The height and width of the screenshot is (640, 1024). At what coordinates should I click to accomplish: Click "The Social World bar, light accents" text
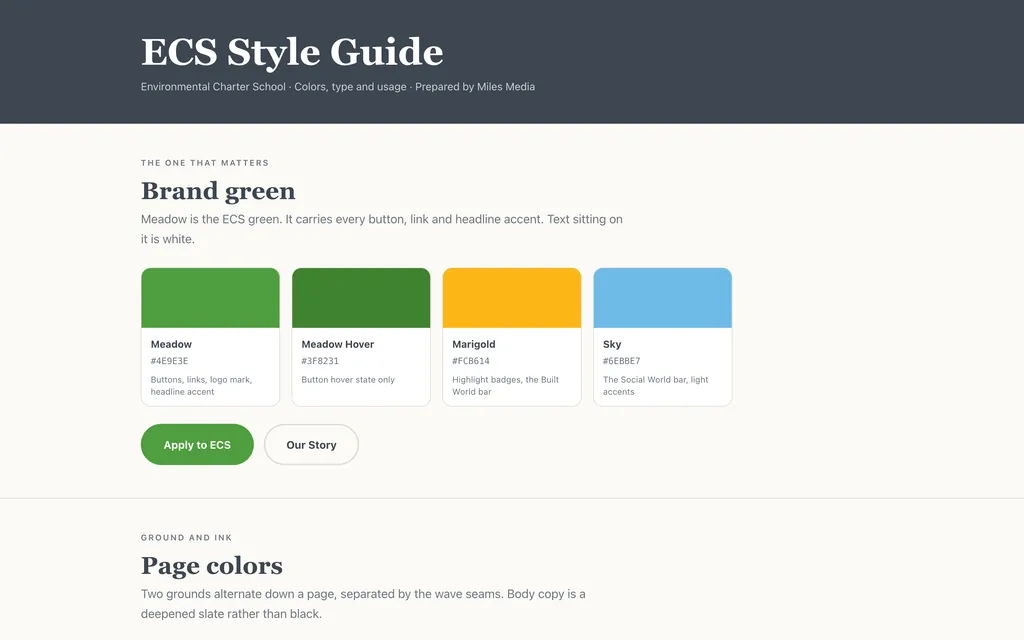(656, 385)
